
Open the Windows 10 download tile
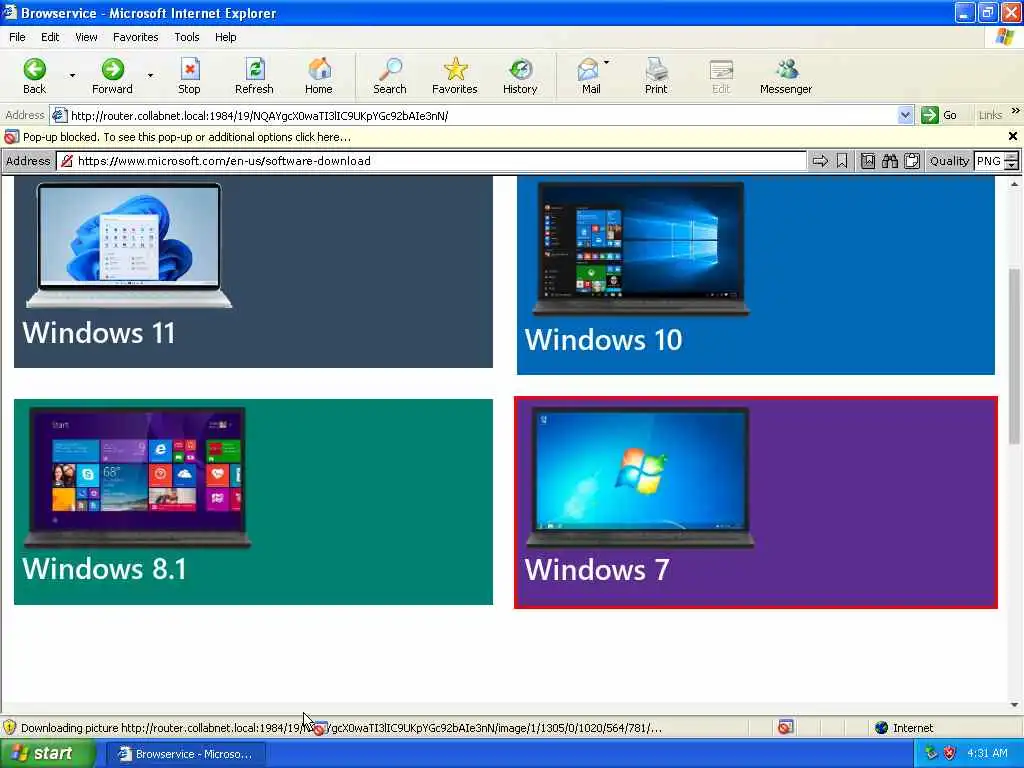pos(756,275)
